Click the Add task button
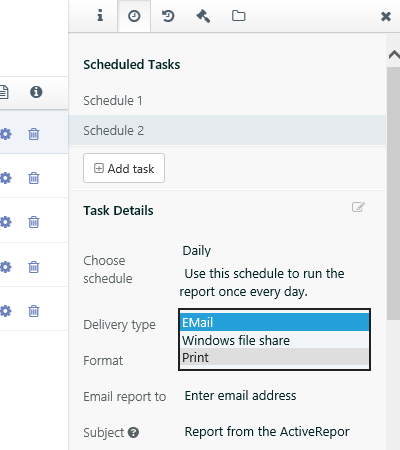400x450 pixels. pos(124,168)
